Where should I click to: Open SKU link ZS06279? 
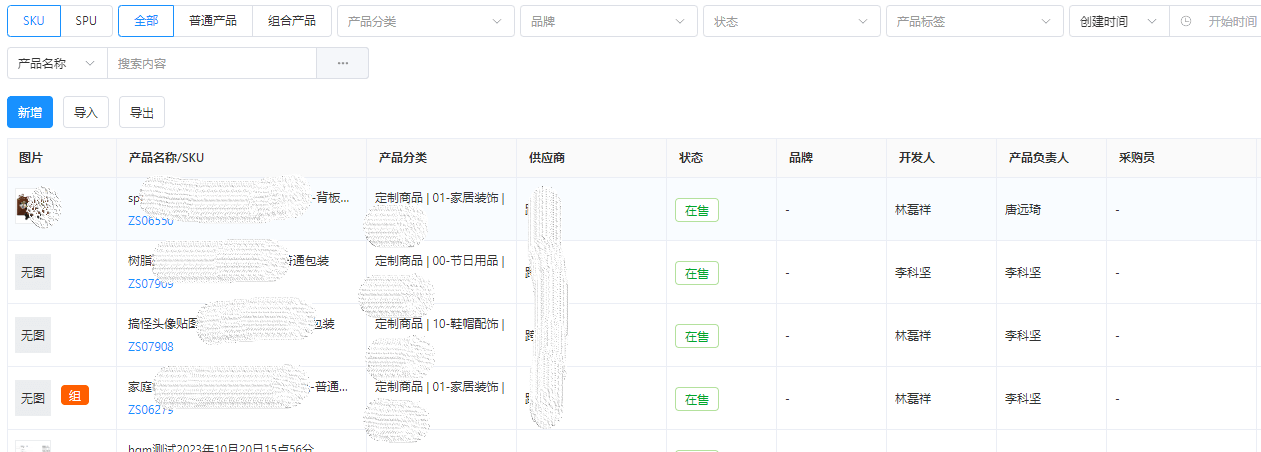151,410
